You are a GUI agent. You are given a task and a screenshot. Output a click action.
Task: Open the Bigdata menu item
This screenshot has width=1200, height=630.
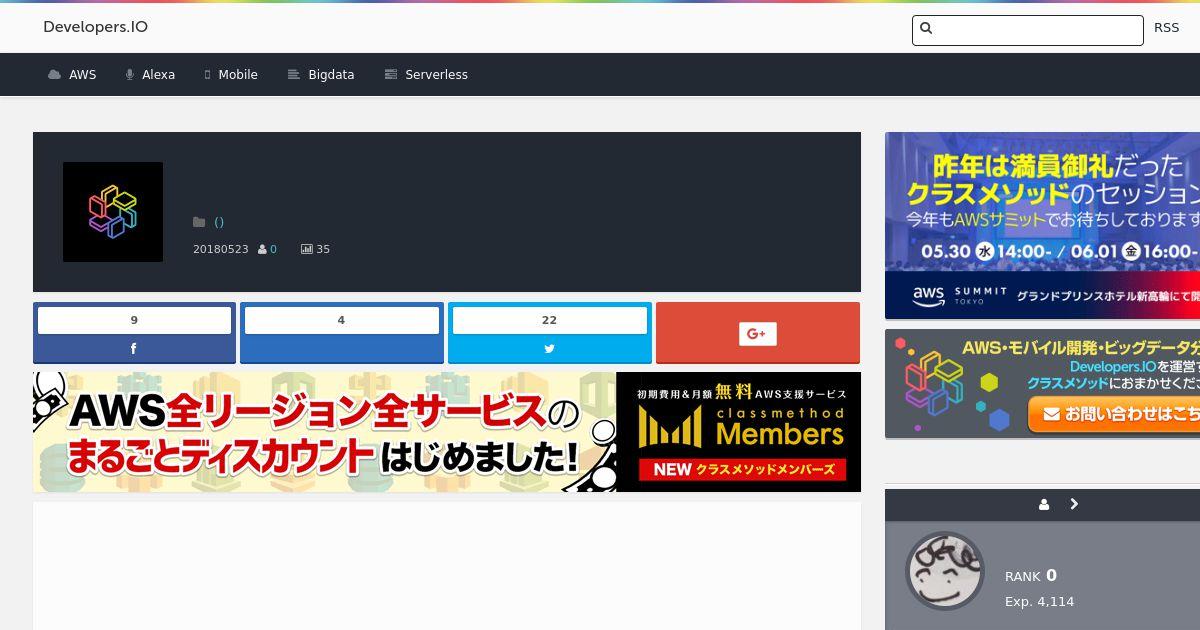pyautogui.click(x=321, y=75)
